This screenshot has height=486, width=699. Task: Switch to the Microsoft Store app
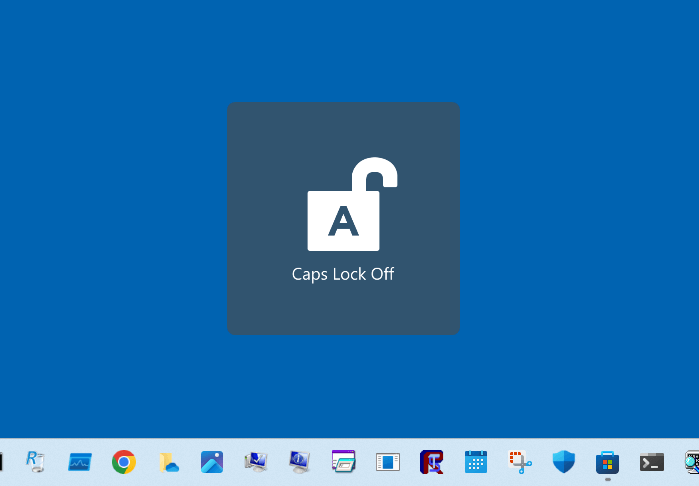click(608, 461)
